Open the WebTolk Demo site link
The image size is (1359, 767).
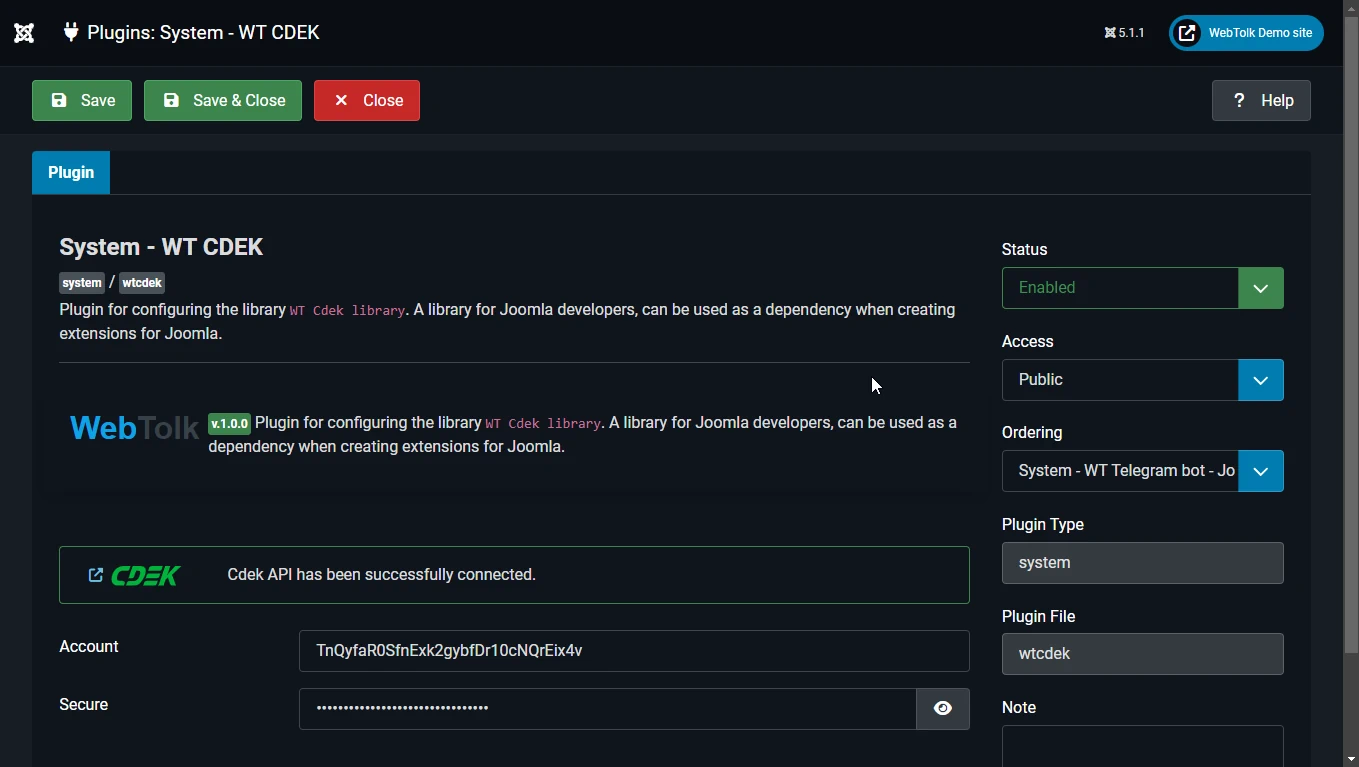coord(1246,33)
